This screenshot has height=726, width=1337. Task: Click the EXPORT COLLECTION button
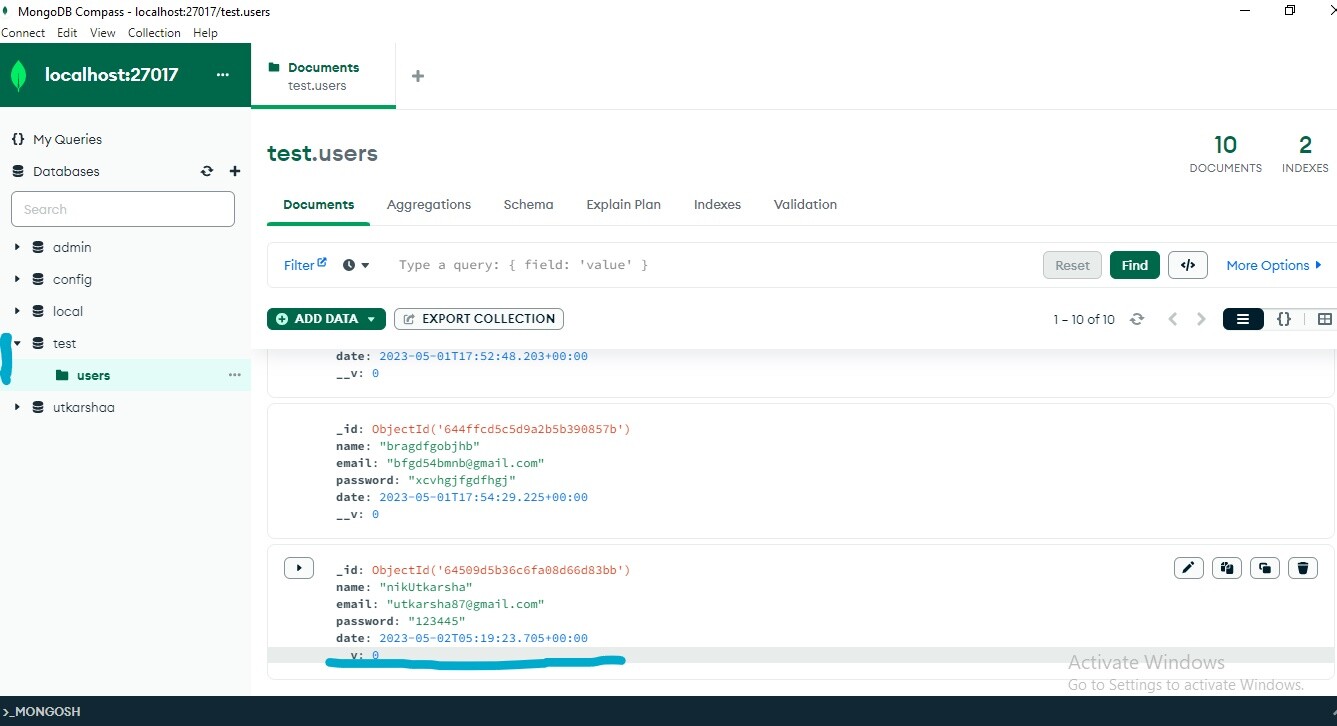point(479,319)
